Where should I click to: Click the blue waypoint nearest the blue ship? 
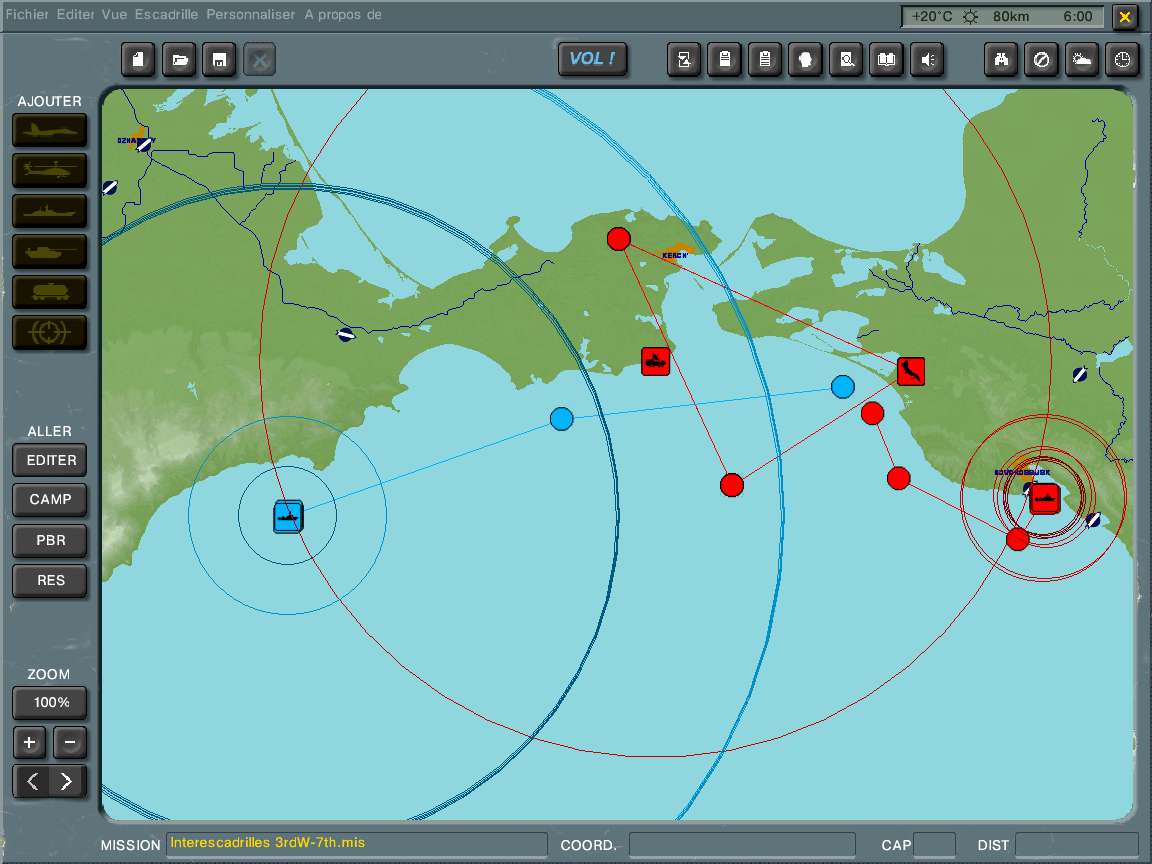561,419
